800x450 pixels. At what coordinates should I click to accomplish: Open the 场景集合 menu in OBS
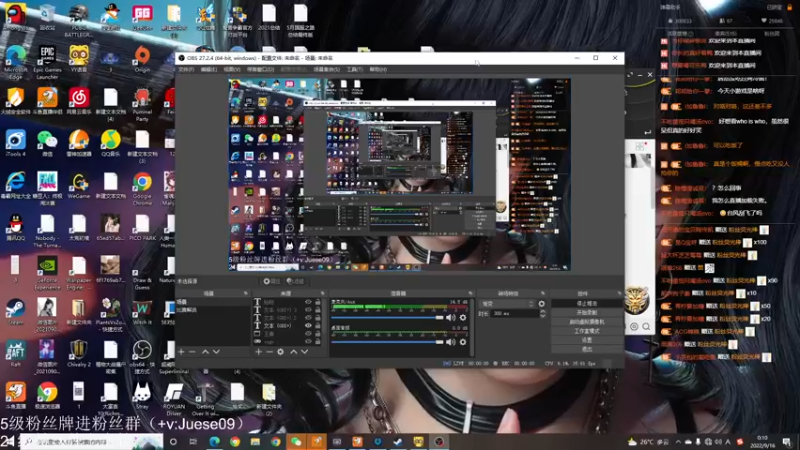point(327,69)
